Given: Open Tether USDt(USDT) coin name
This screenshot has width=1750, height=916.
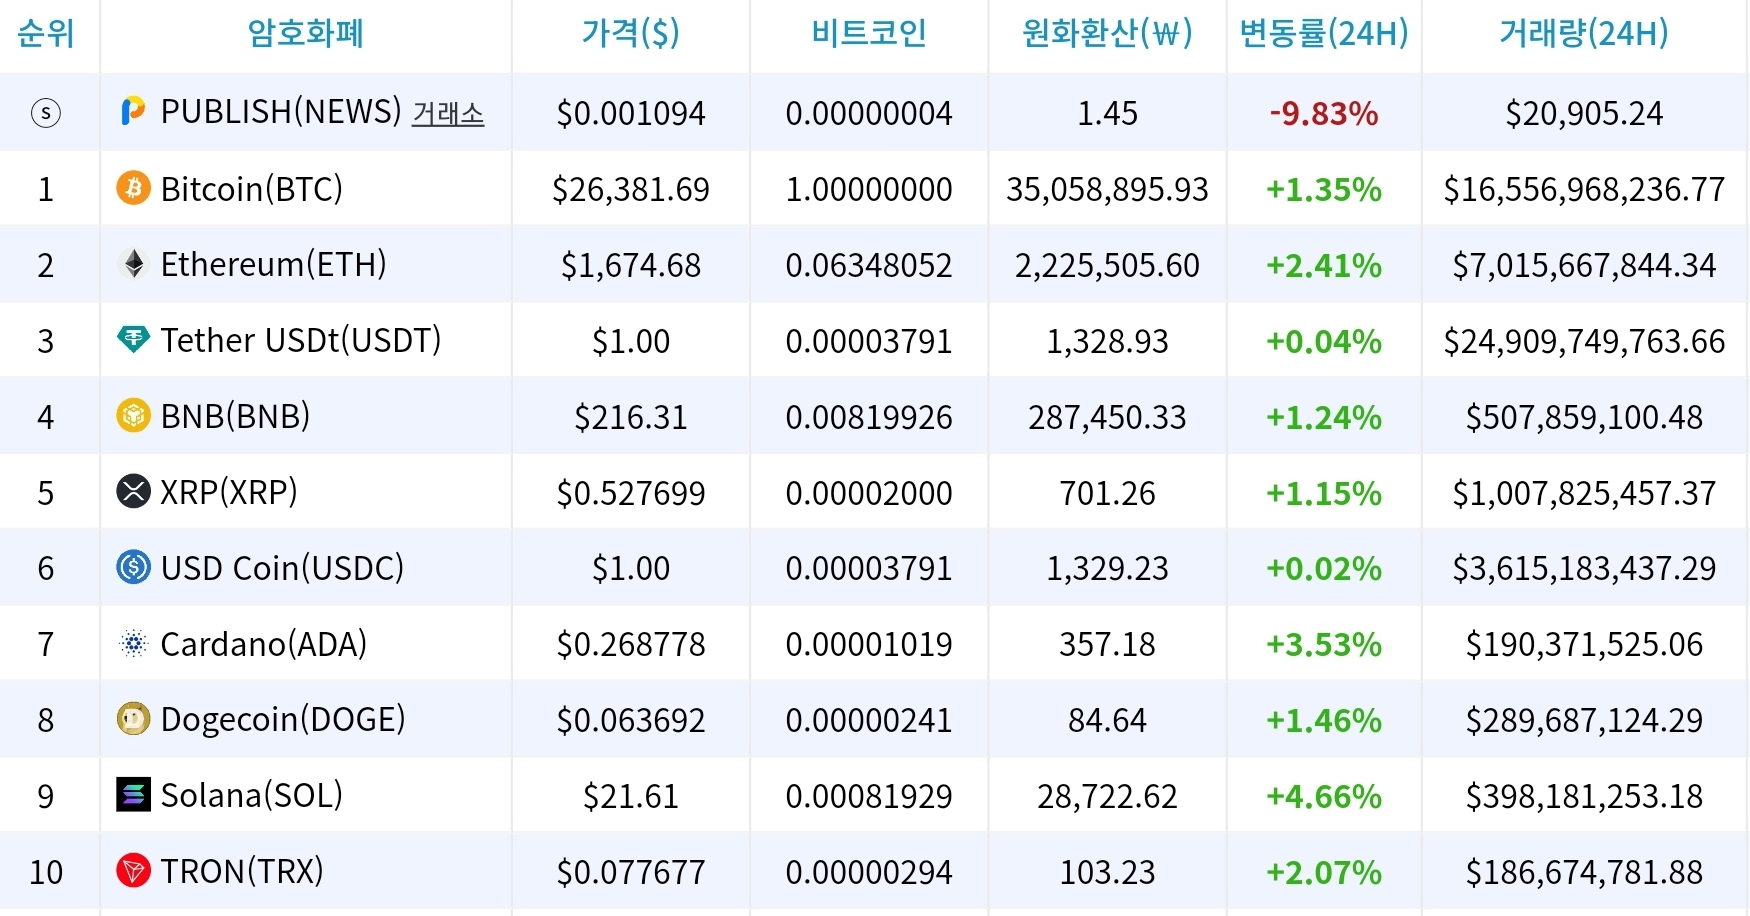Looking at the screenshot, I should (301, 340).
